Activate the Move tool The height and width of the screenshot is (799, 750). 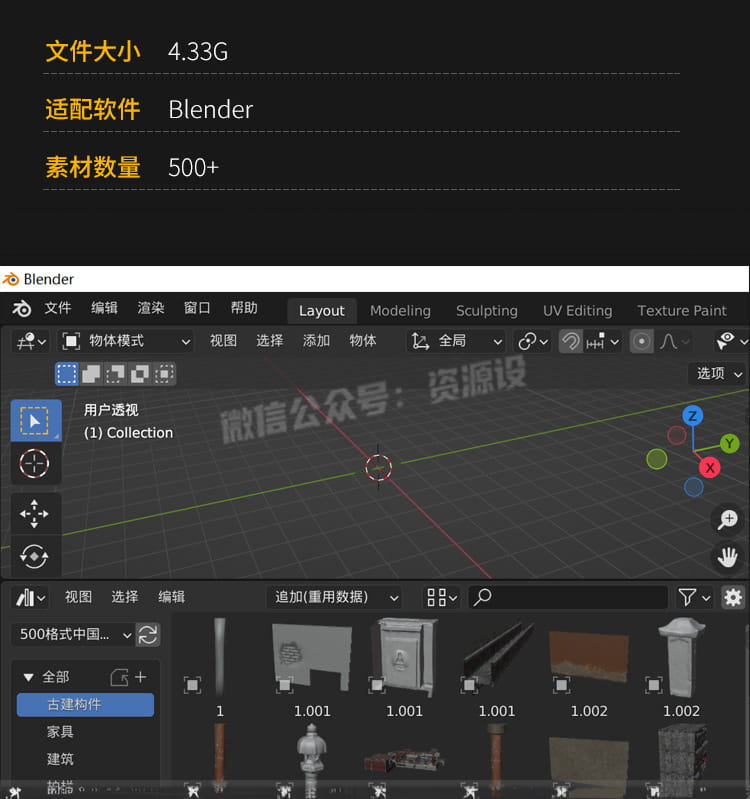click(x=35, y=514)
